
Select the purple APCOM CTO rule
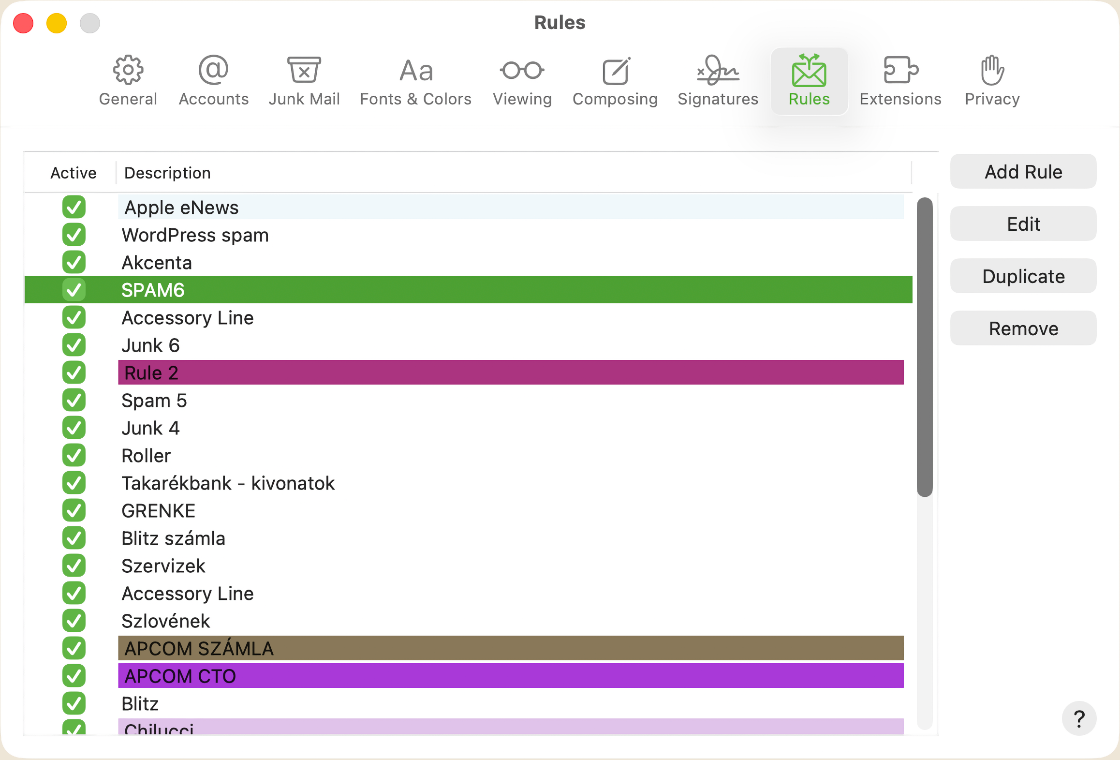(510, 676)
